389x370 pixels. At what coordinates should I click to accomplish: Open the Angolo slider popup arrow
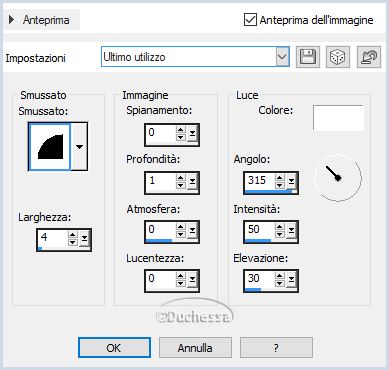point(292,181)
